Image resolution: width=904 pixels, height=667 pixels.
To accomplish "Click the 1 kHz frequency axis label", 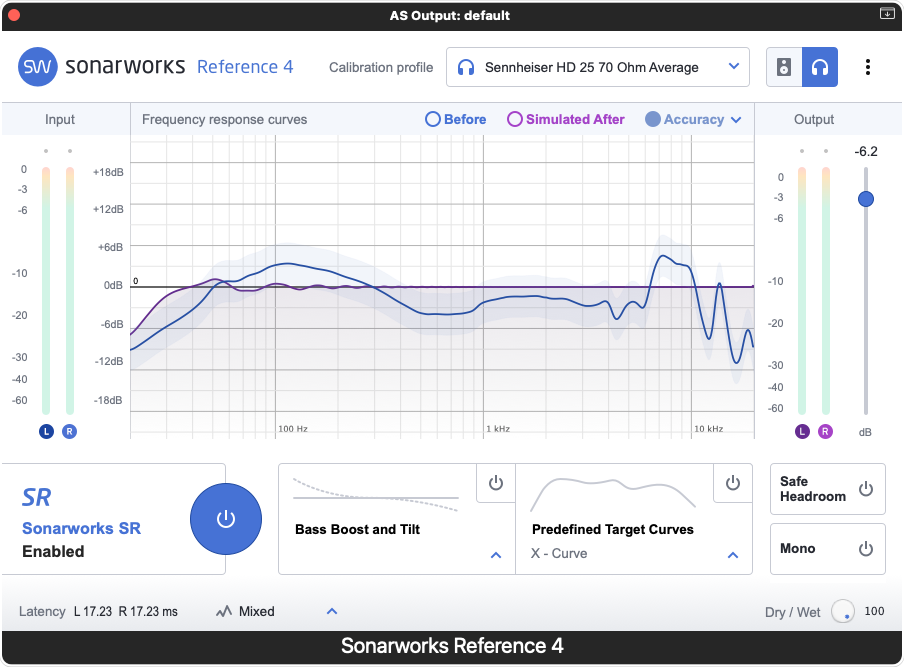I will coord(498,429).
